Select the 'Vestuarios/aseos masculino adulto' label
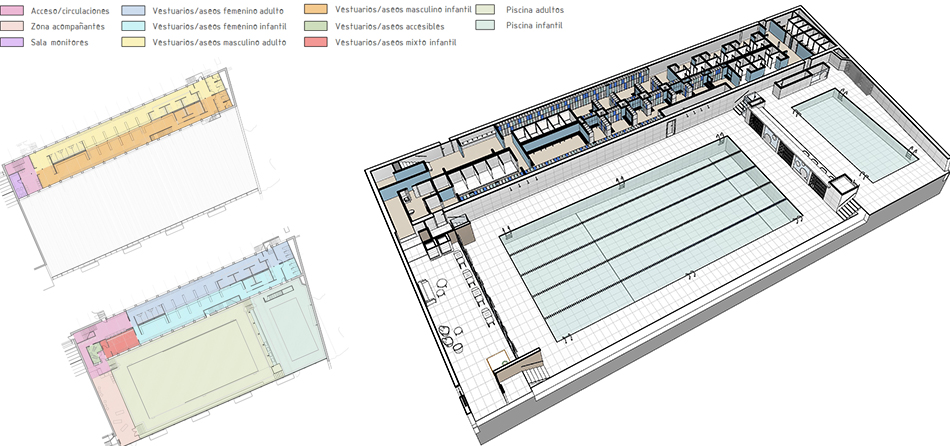 tap(219, 42)
